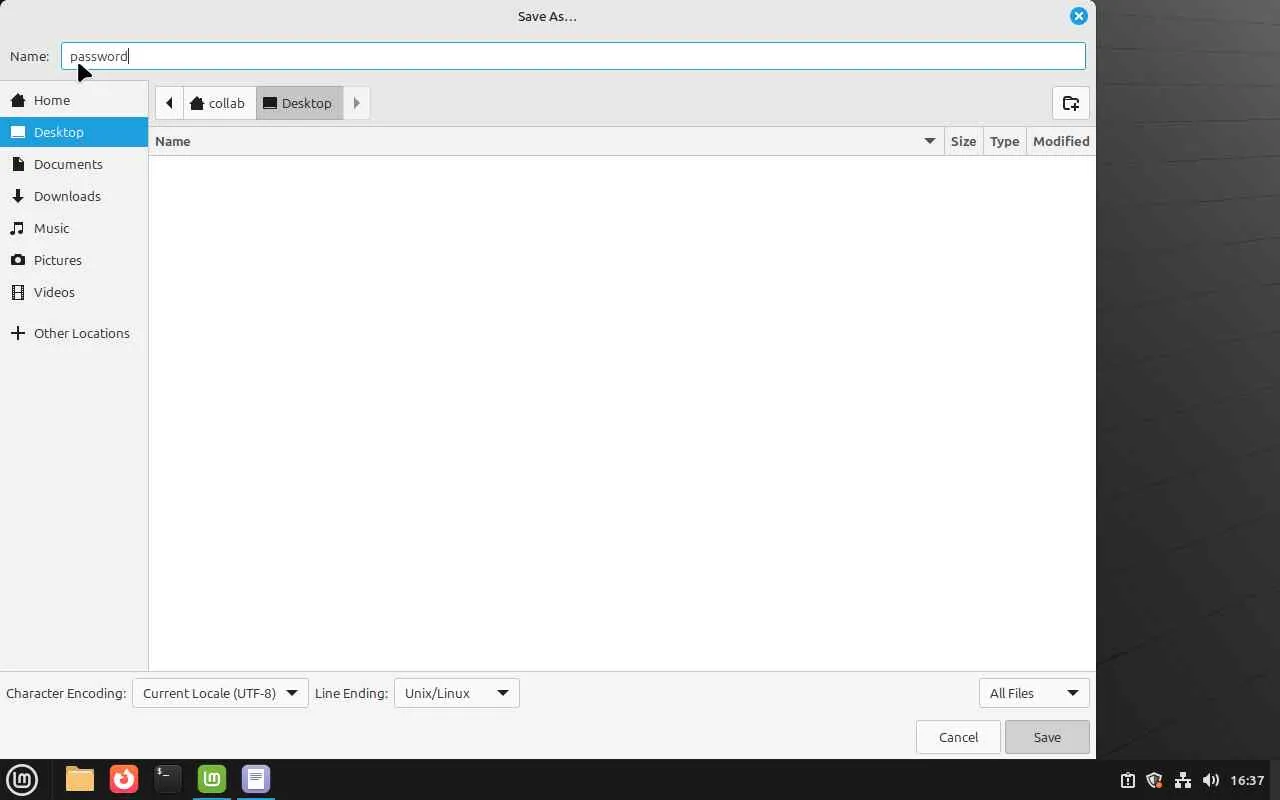Create a new folder with the folder-plus icon
This screenshot has width=1280, height=800.
point(1071,103)
